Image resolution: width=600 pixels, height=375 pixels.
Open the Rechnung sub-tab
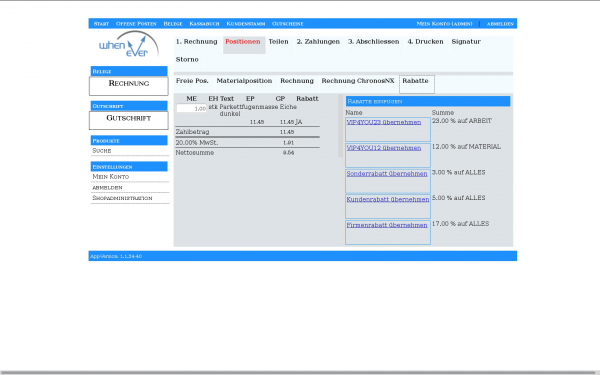point(297,81)
